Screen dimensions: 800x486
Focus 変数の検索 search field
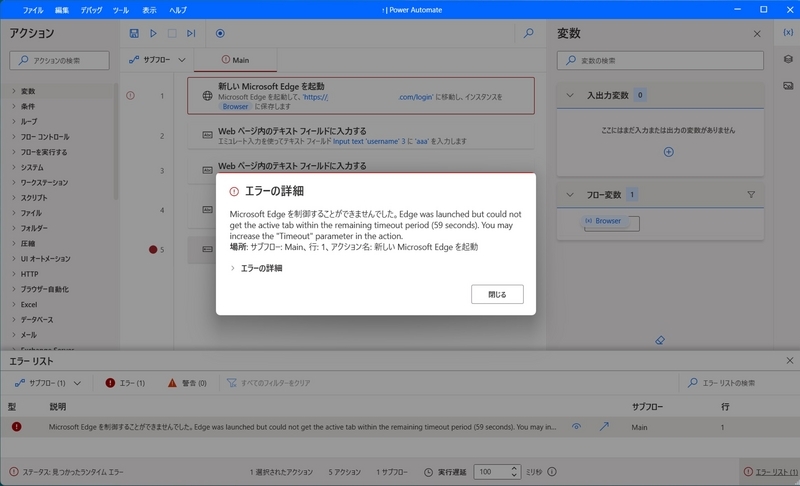[x=660, y=60]
